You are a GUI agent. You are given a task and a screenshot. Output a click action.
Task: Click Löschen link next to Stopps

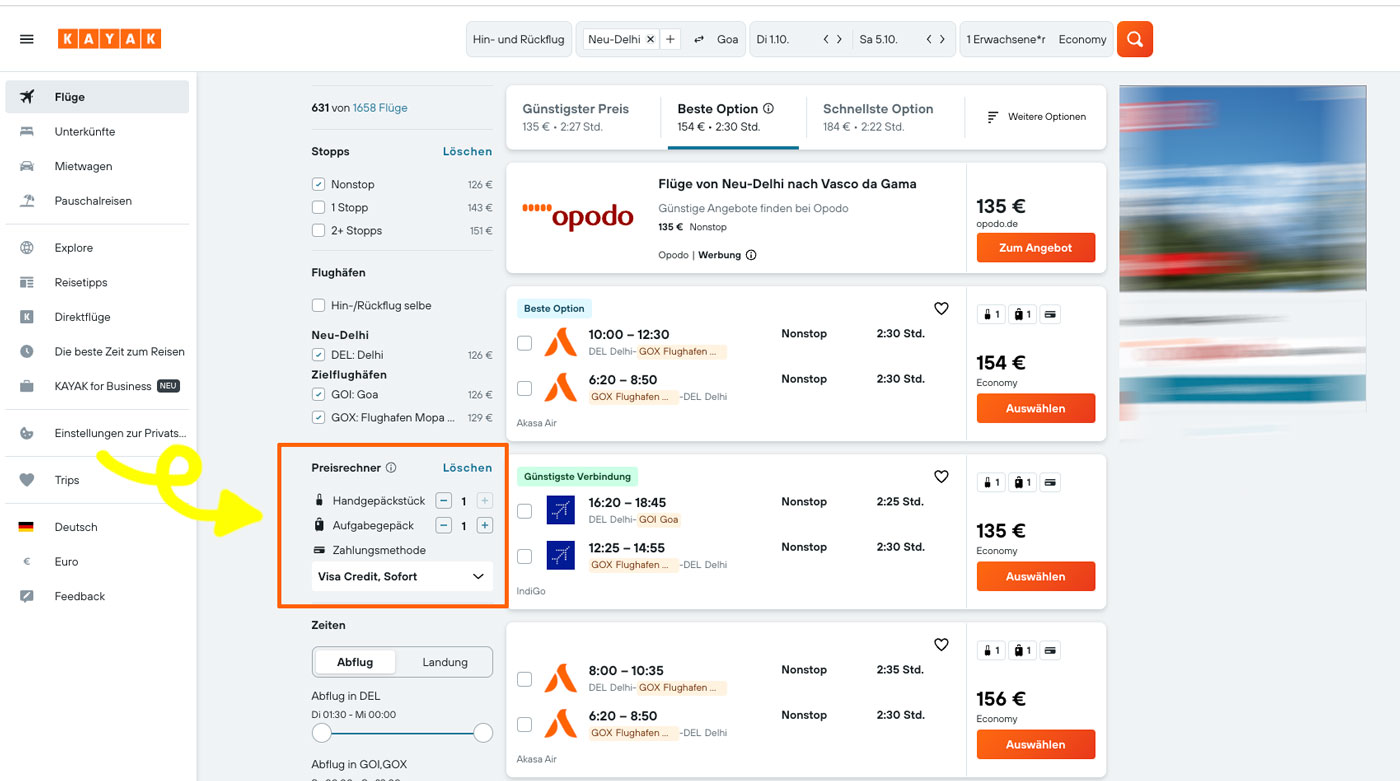click(467, 152)
